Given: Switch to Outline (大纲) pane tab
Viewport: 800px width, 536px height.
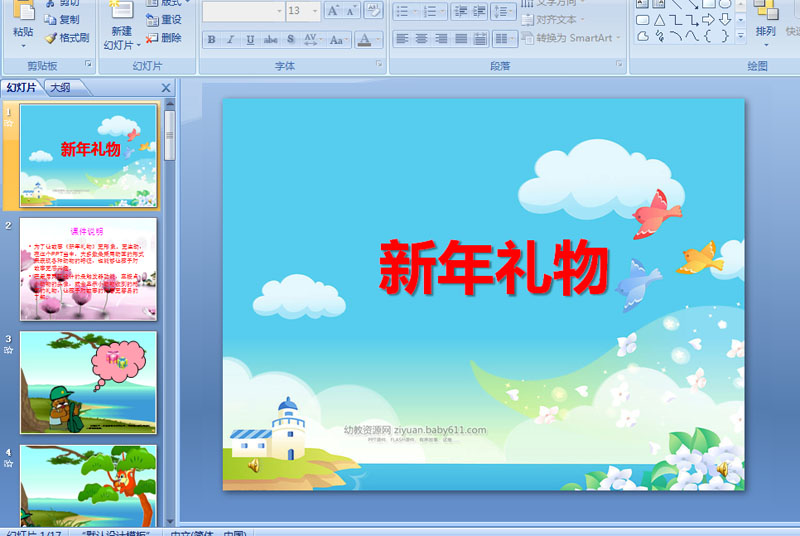Looking at the screenshot, I should (61, 88).
